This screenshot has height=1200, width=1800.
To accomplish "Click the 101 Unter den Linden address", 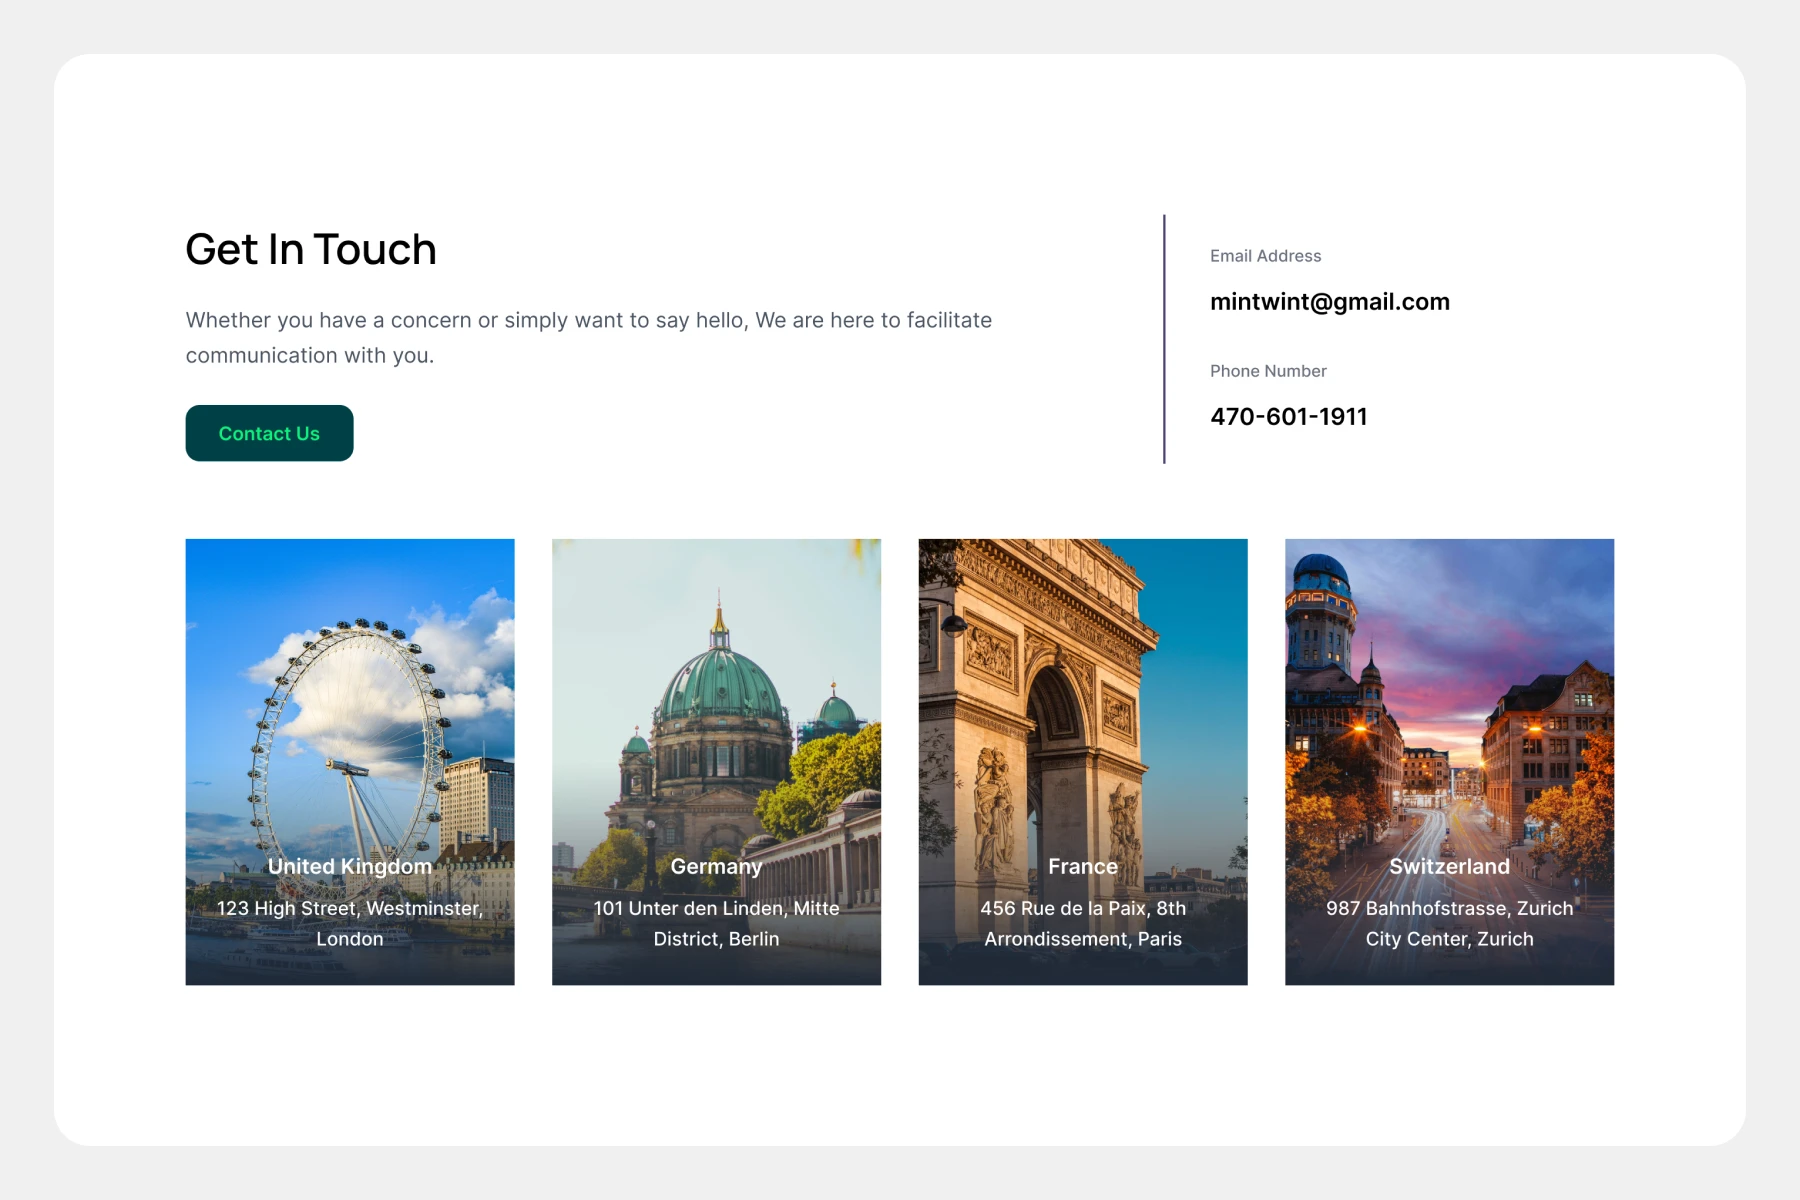I will pos(716,923).
